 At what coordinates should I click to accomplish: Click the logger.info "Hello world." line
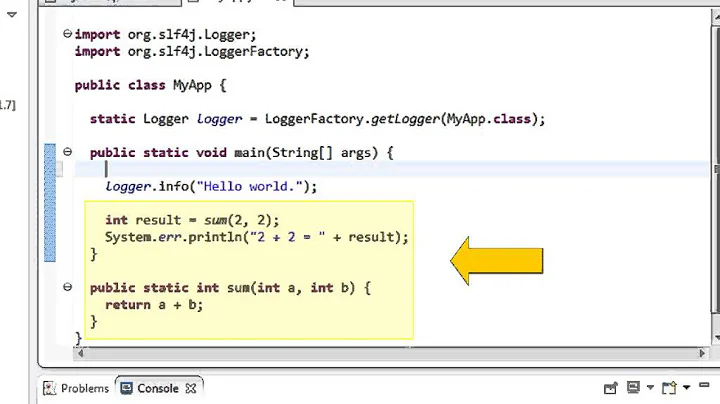210,186
